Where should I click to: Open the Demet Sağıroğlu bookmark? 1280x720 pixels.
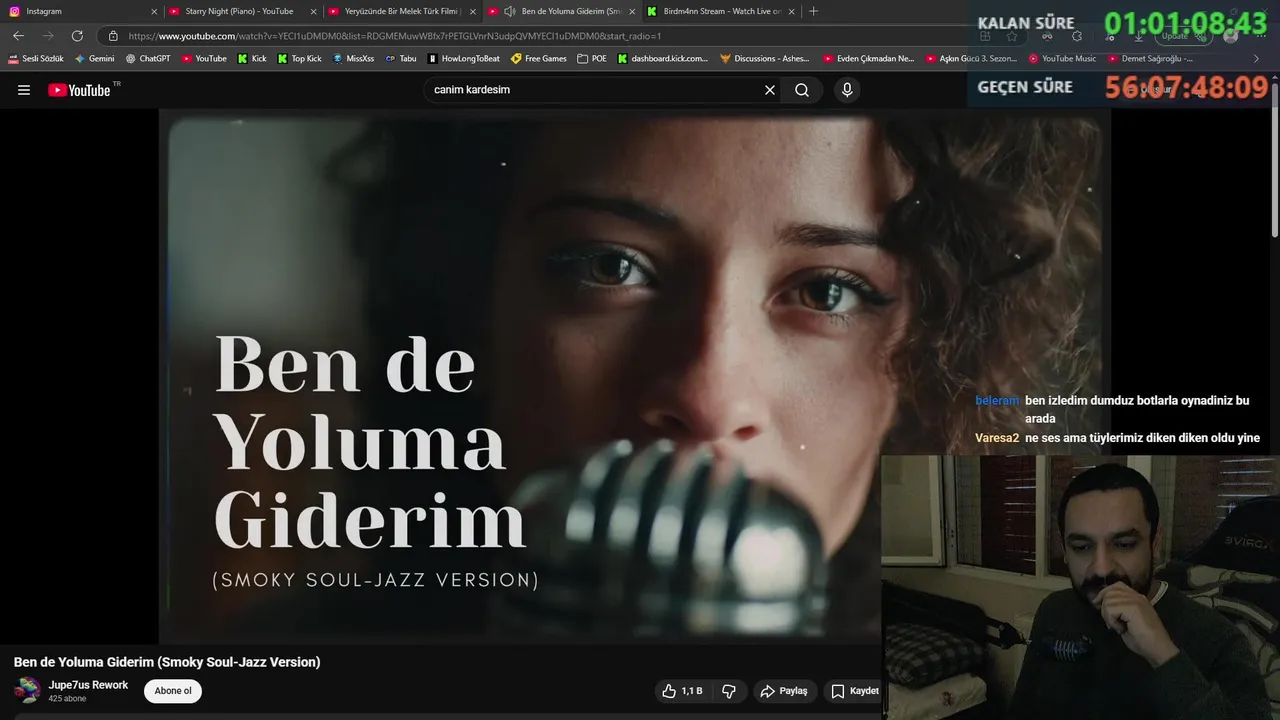point(1149,59)
